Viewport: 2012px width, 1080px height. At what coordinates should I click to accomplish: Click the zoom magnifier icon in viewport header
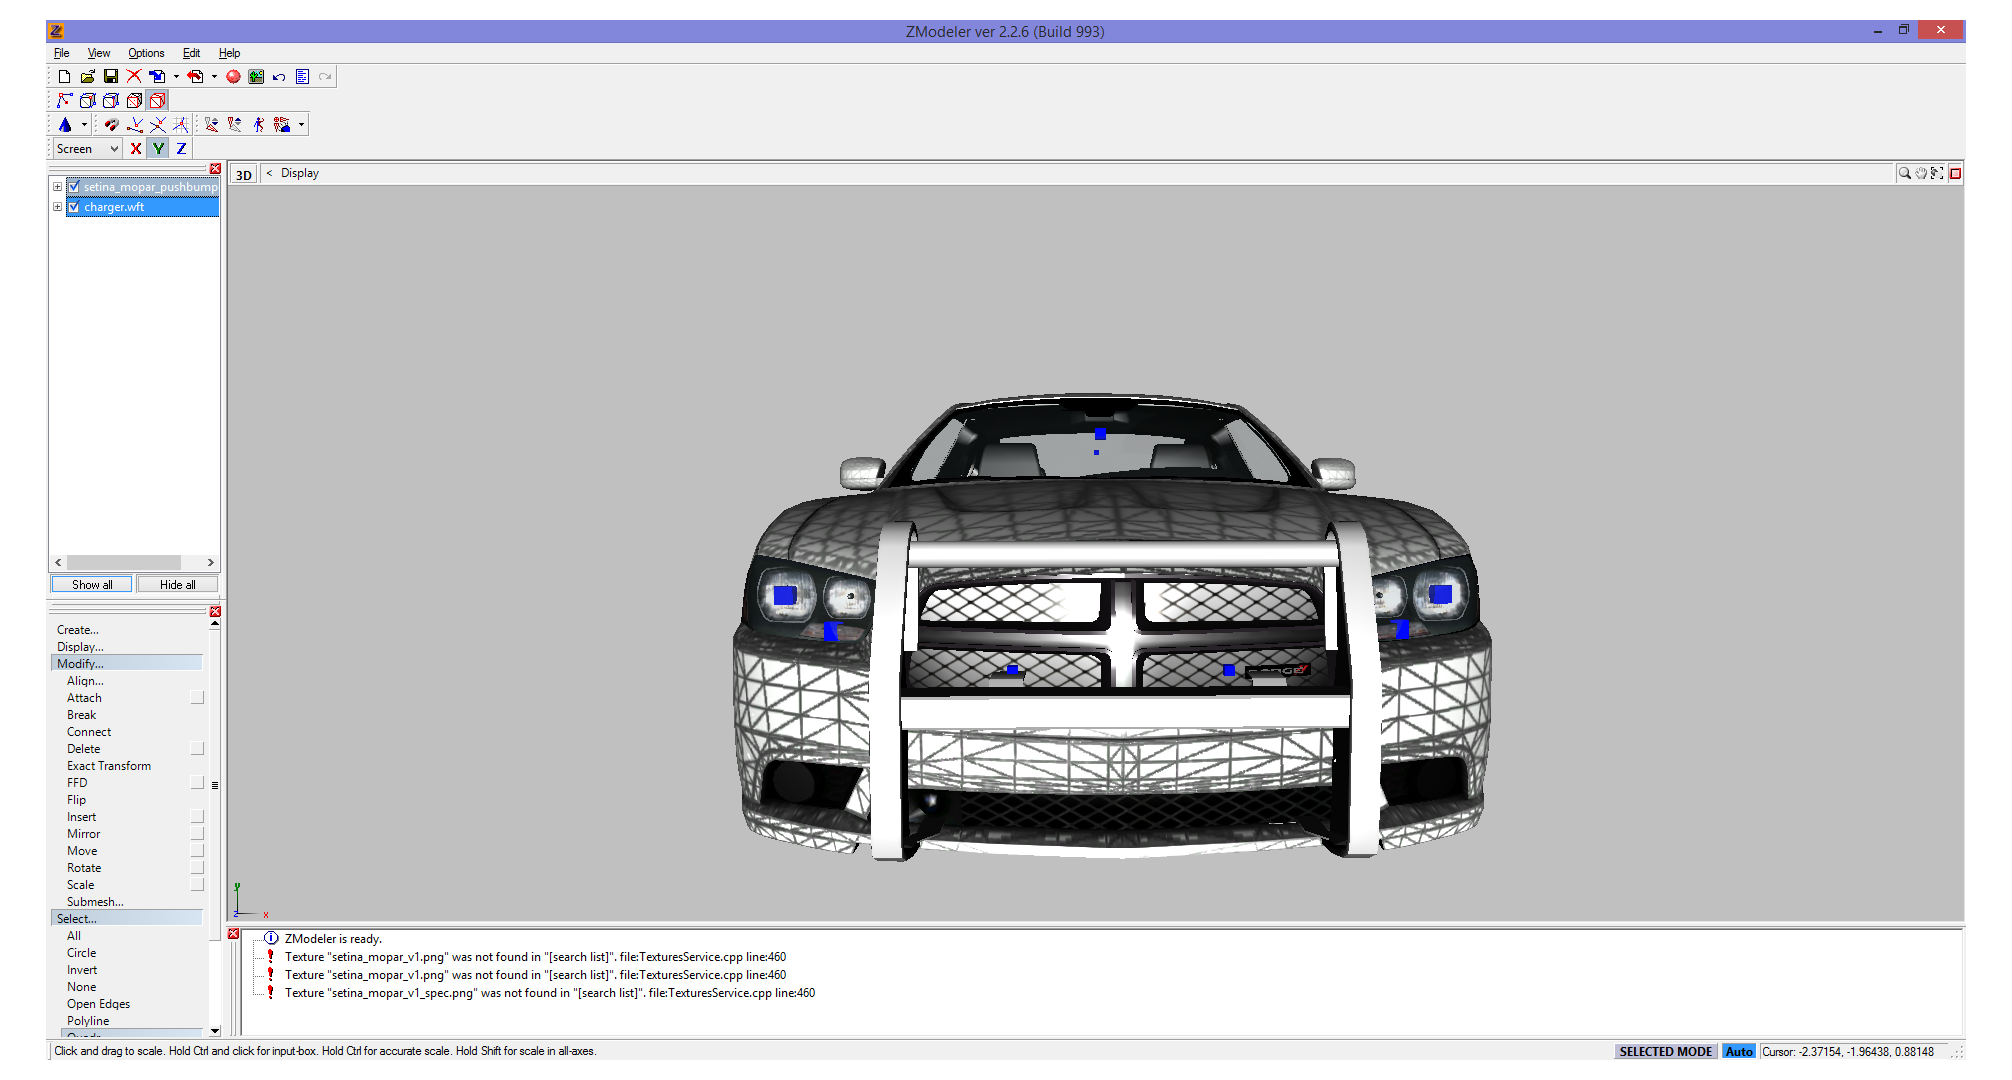coord(1904,174)
